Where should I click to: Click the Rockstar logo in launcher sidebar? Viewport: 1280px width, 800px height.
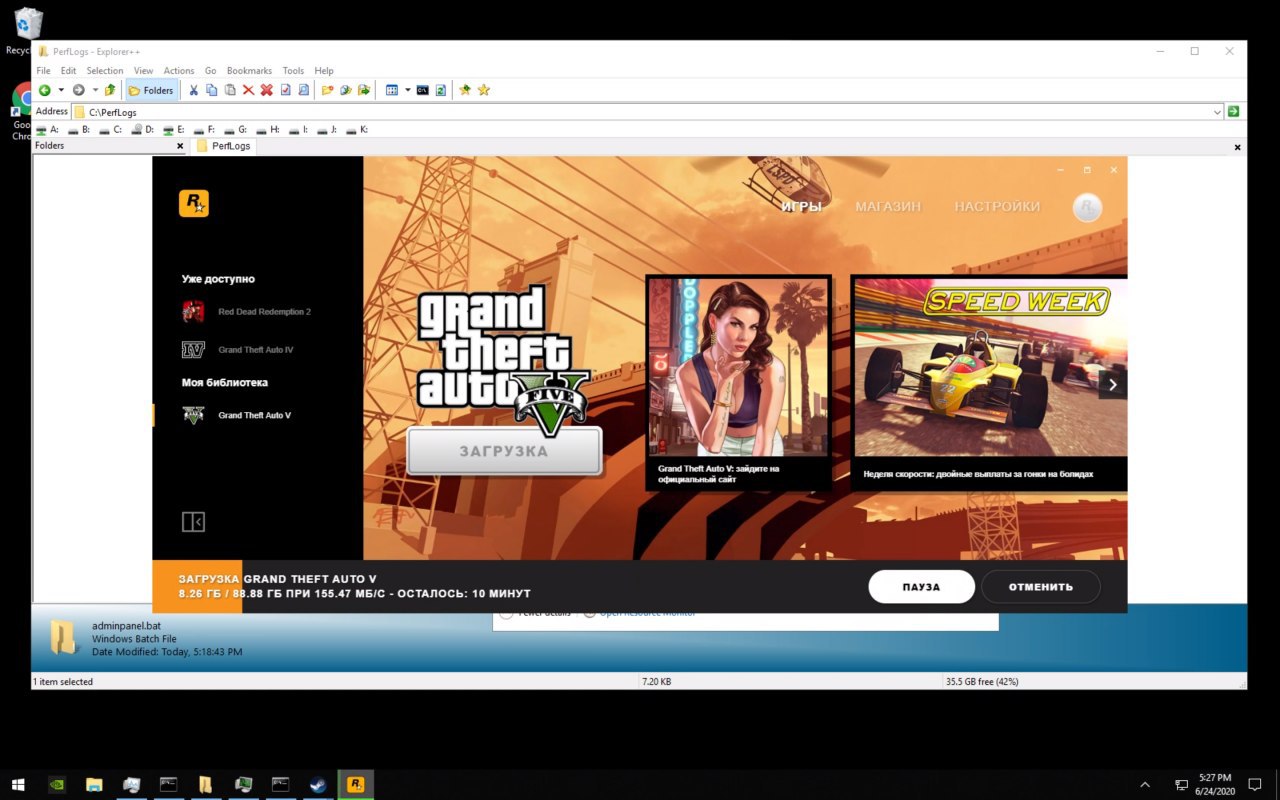[x=194, y=203]
